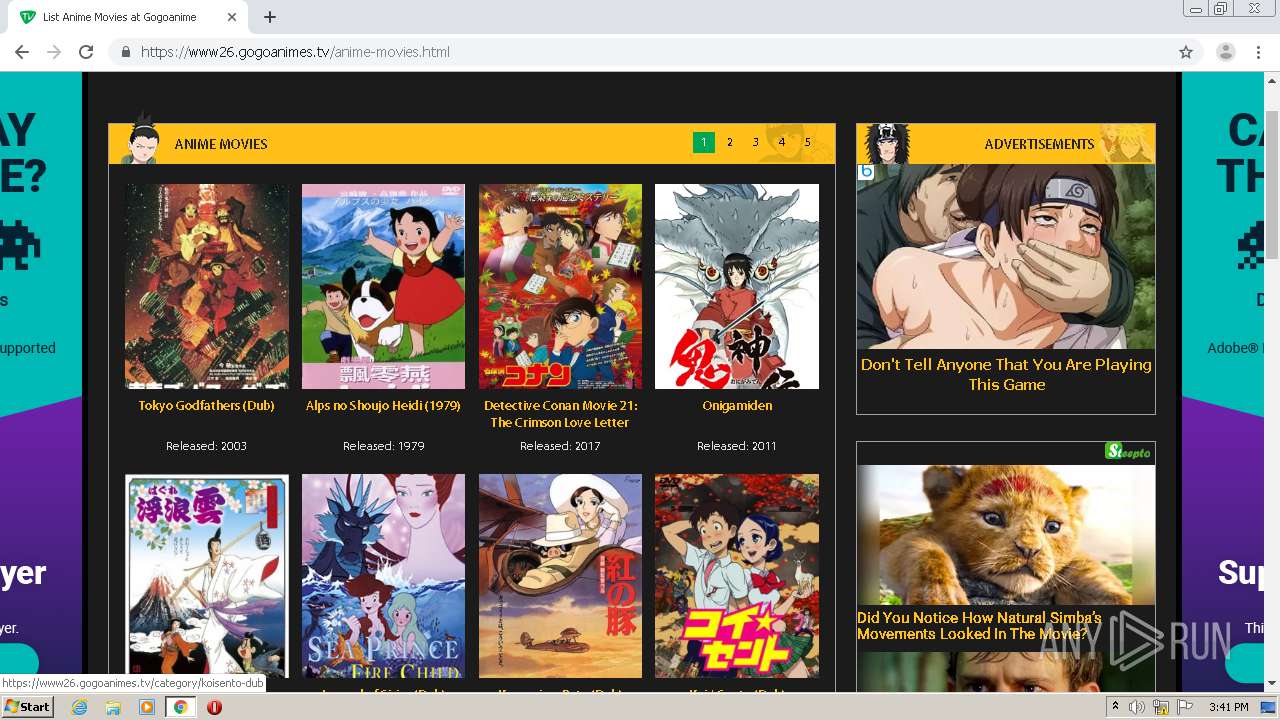Open the Haguregumo movie poster
The width and height of the screenshot is (1280, 720).
tap(206, 576)
